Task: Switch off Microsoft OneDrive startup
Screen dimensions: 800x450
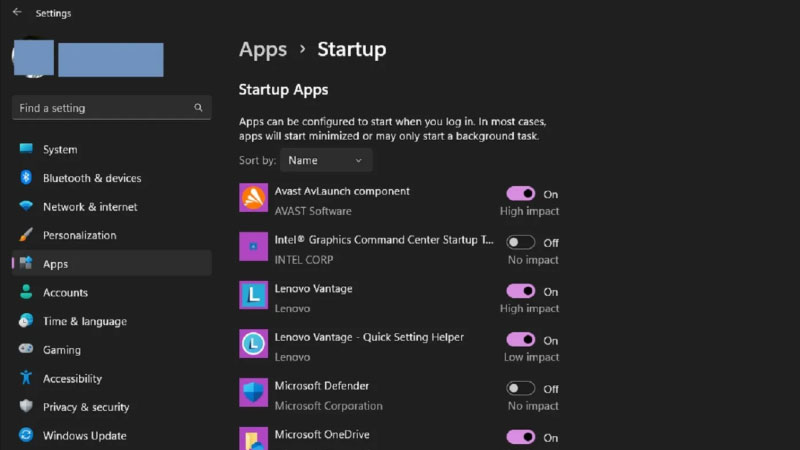Action: [520, 437]
